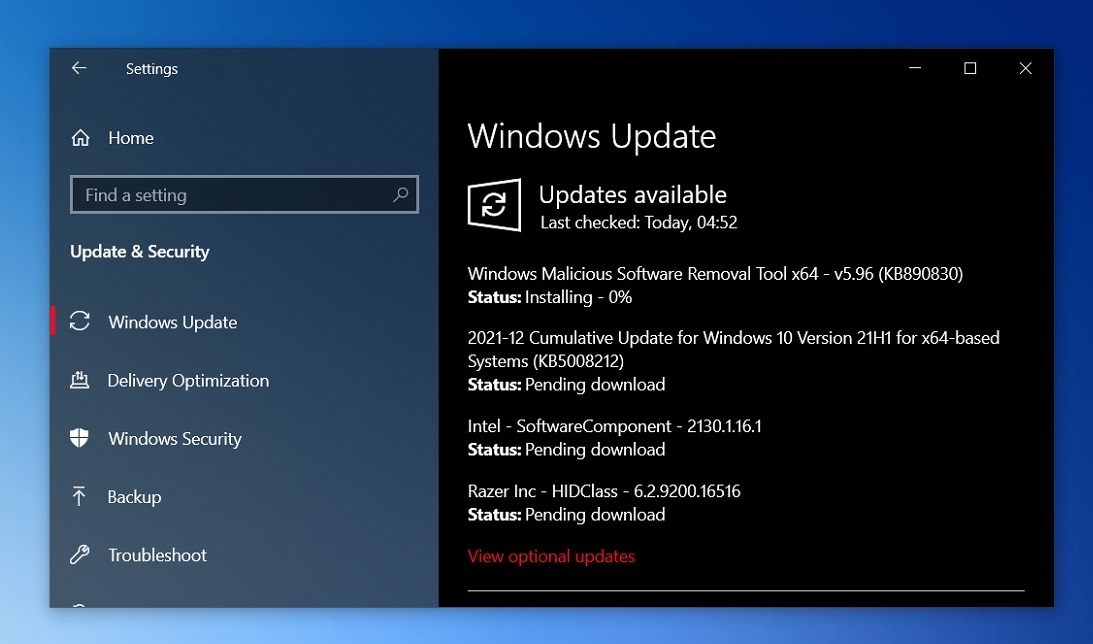The height and width of the screenshot is (644, 1093).
Task: Close the Settings window
Action: tap(1025, 68)
